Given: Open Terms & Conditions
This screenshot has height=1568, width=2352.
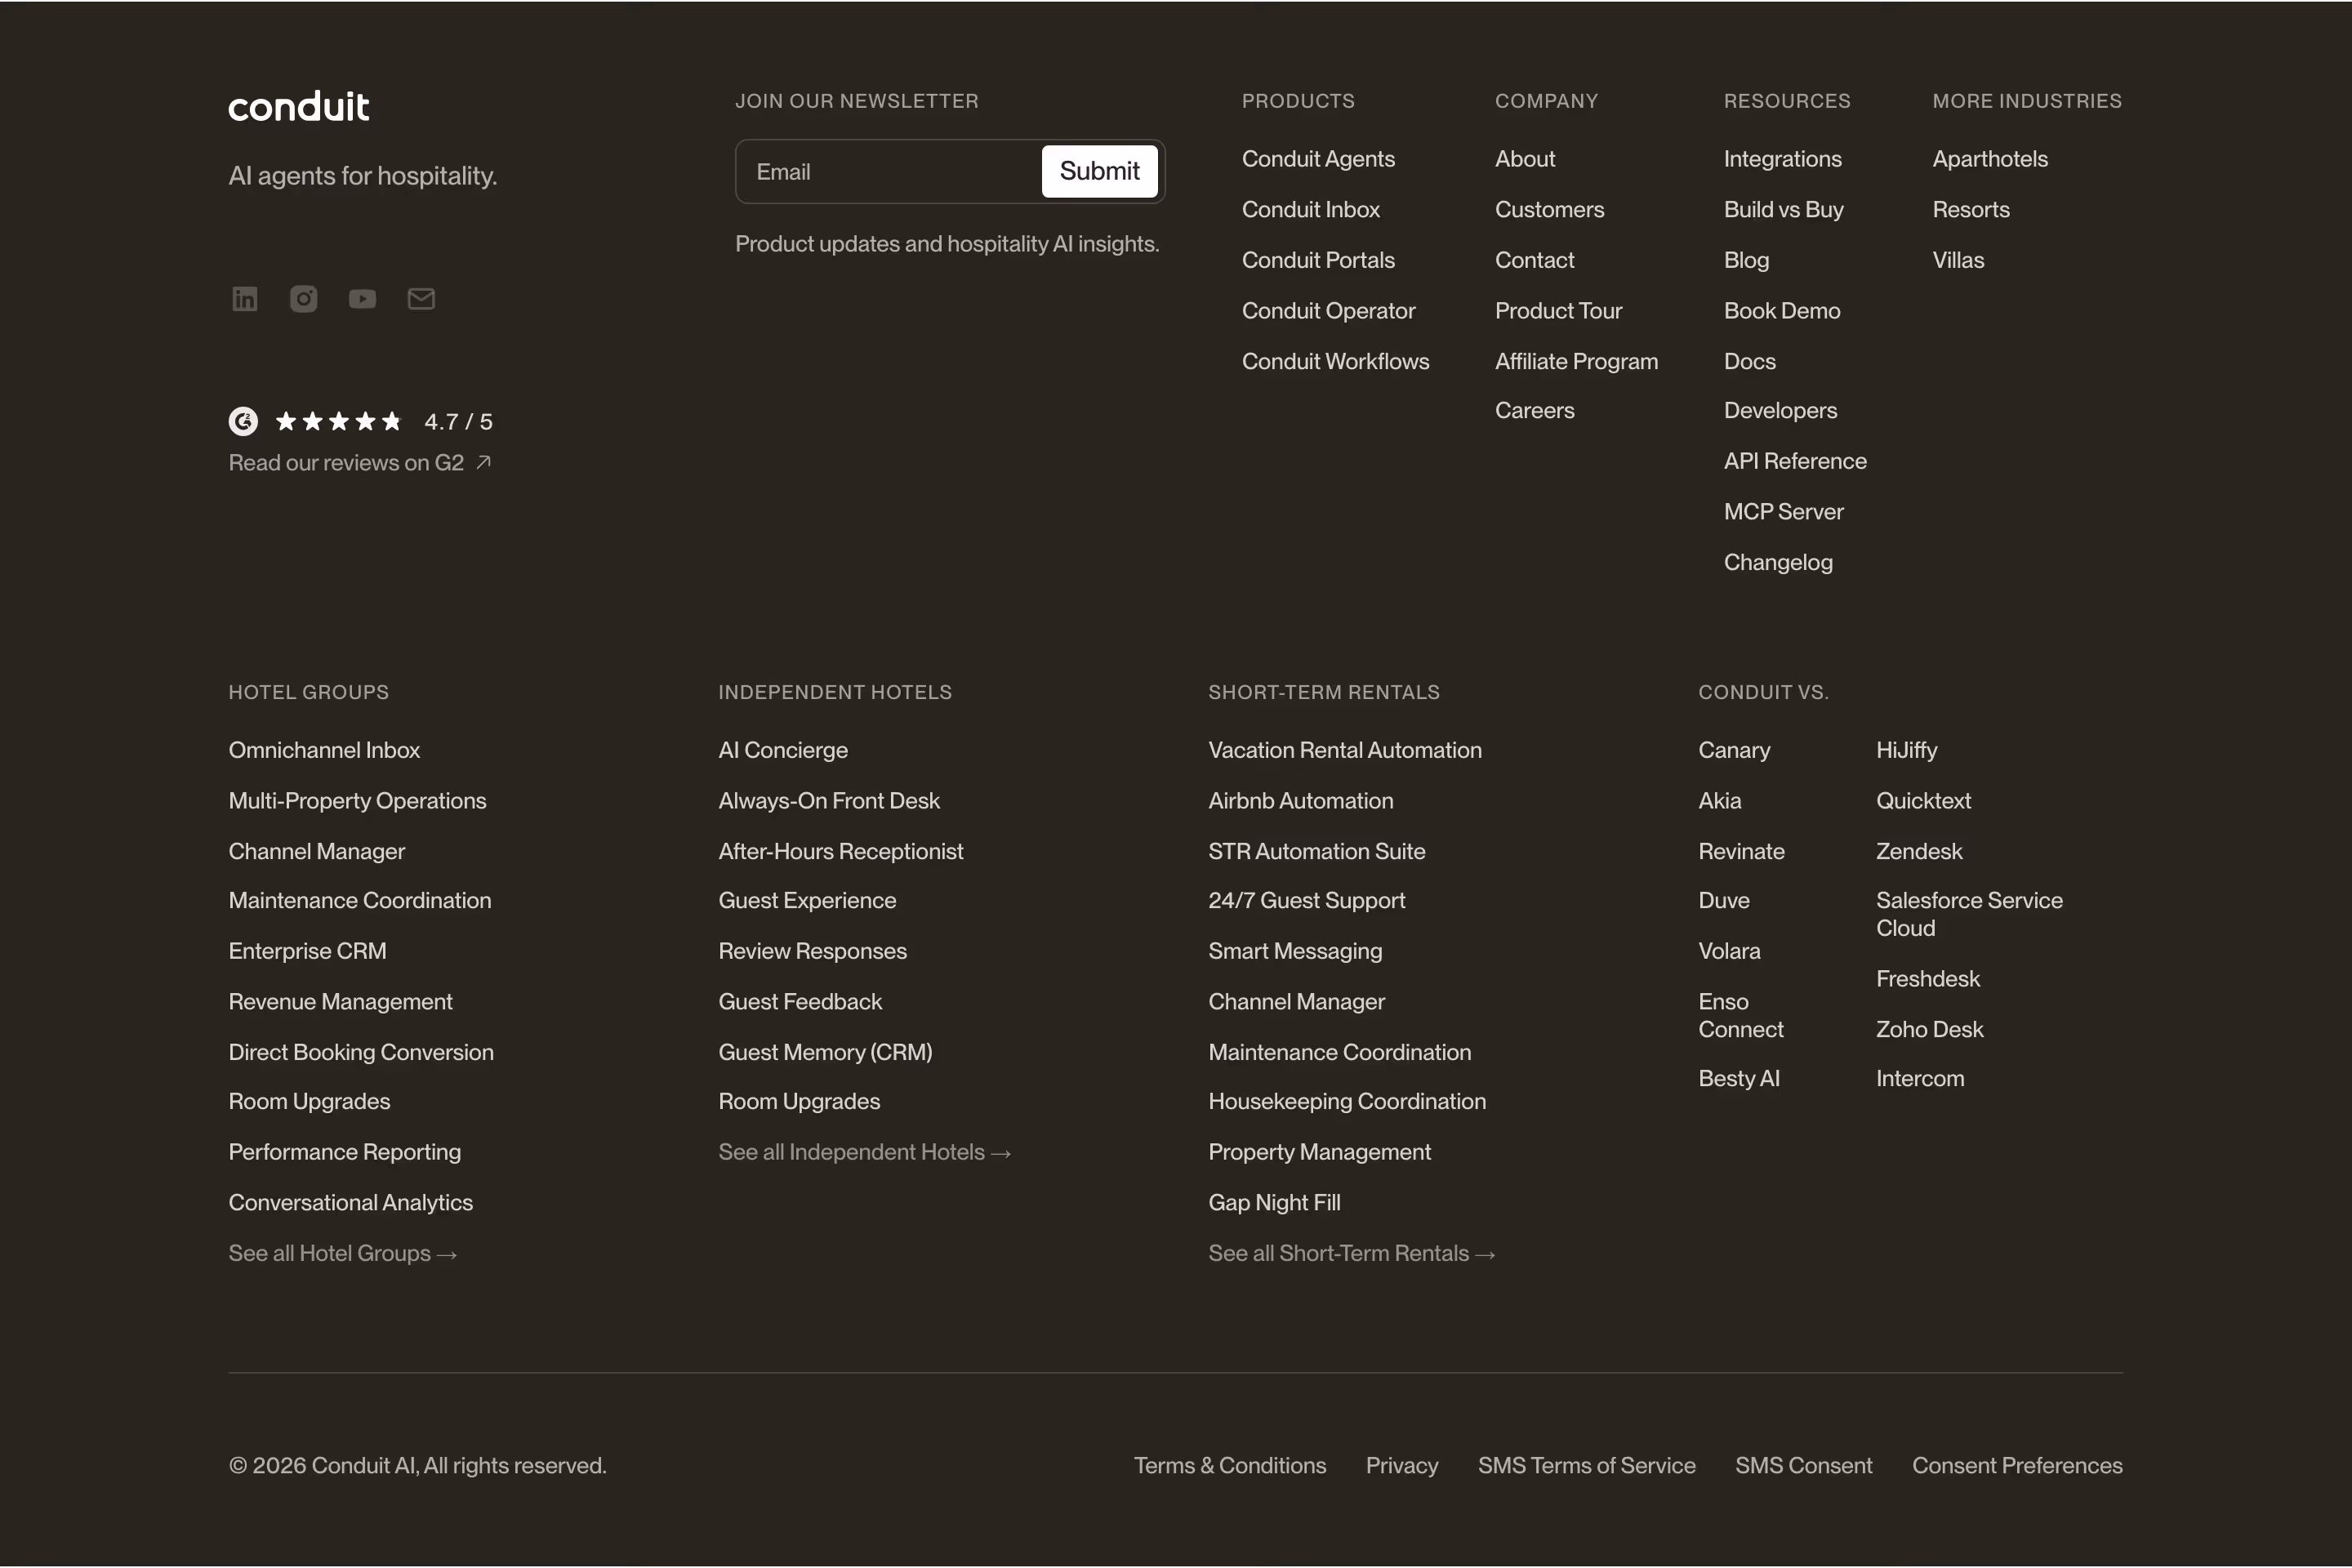Looking at the screenshot, I should tap(1230, 1466).
